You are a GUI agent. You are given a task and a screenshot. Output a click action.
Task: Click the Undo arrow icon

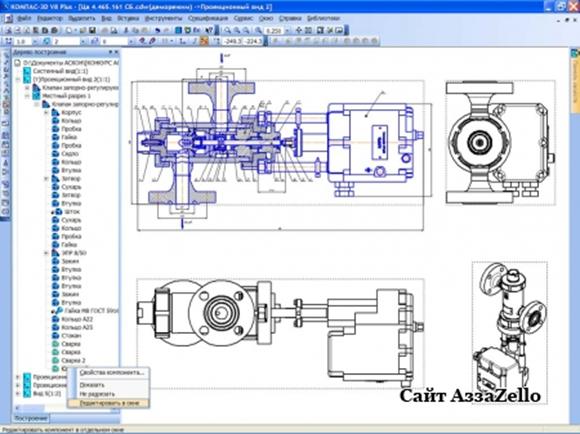pyautogui.click(x=158, y=30)
